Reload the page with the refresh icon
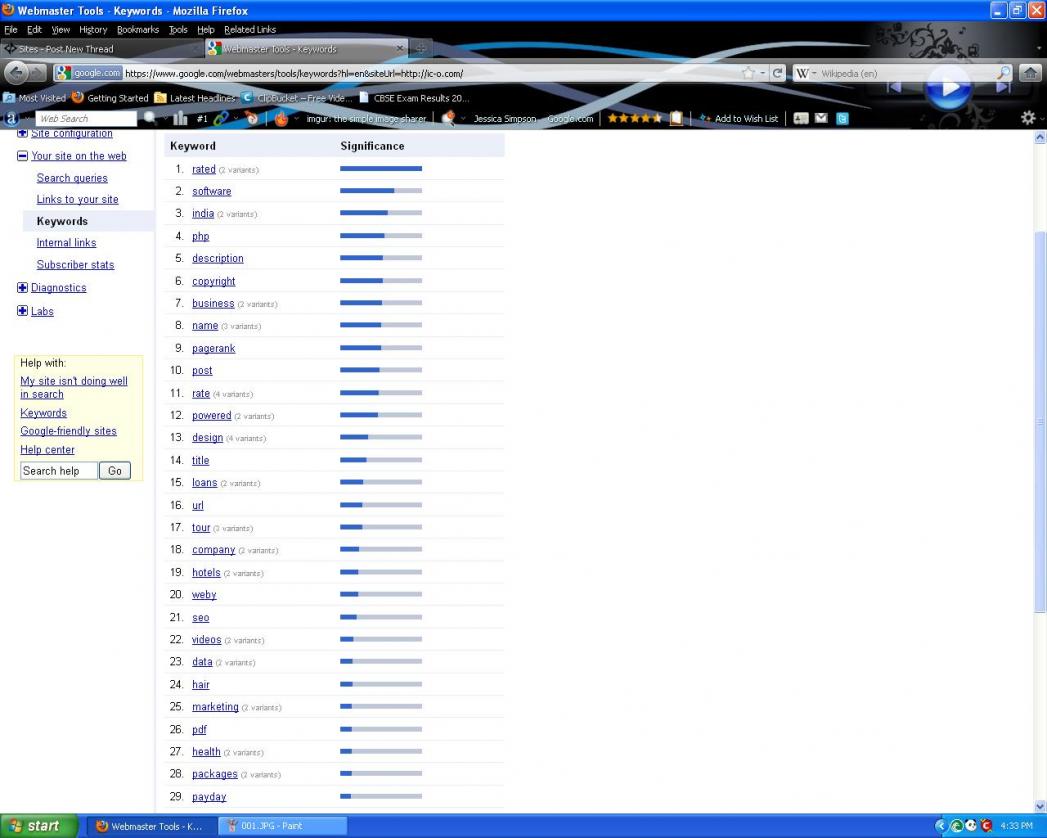 pyautogui.click(x=777, y=73)
